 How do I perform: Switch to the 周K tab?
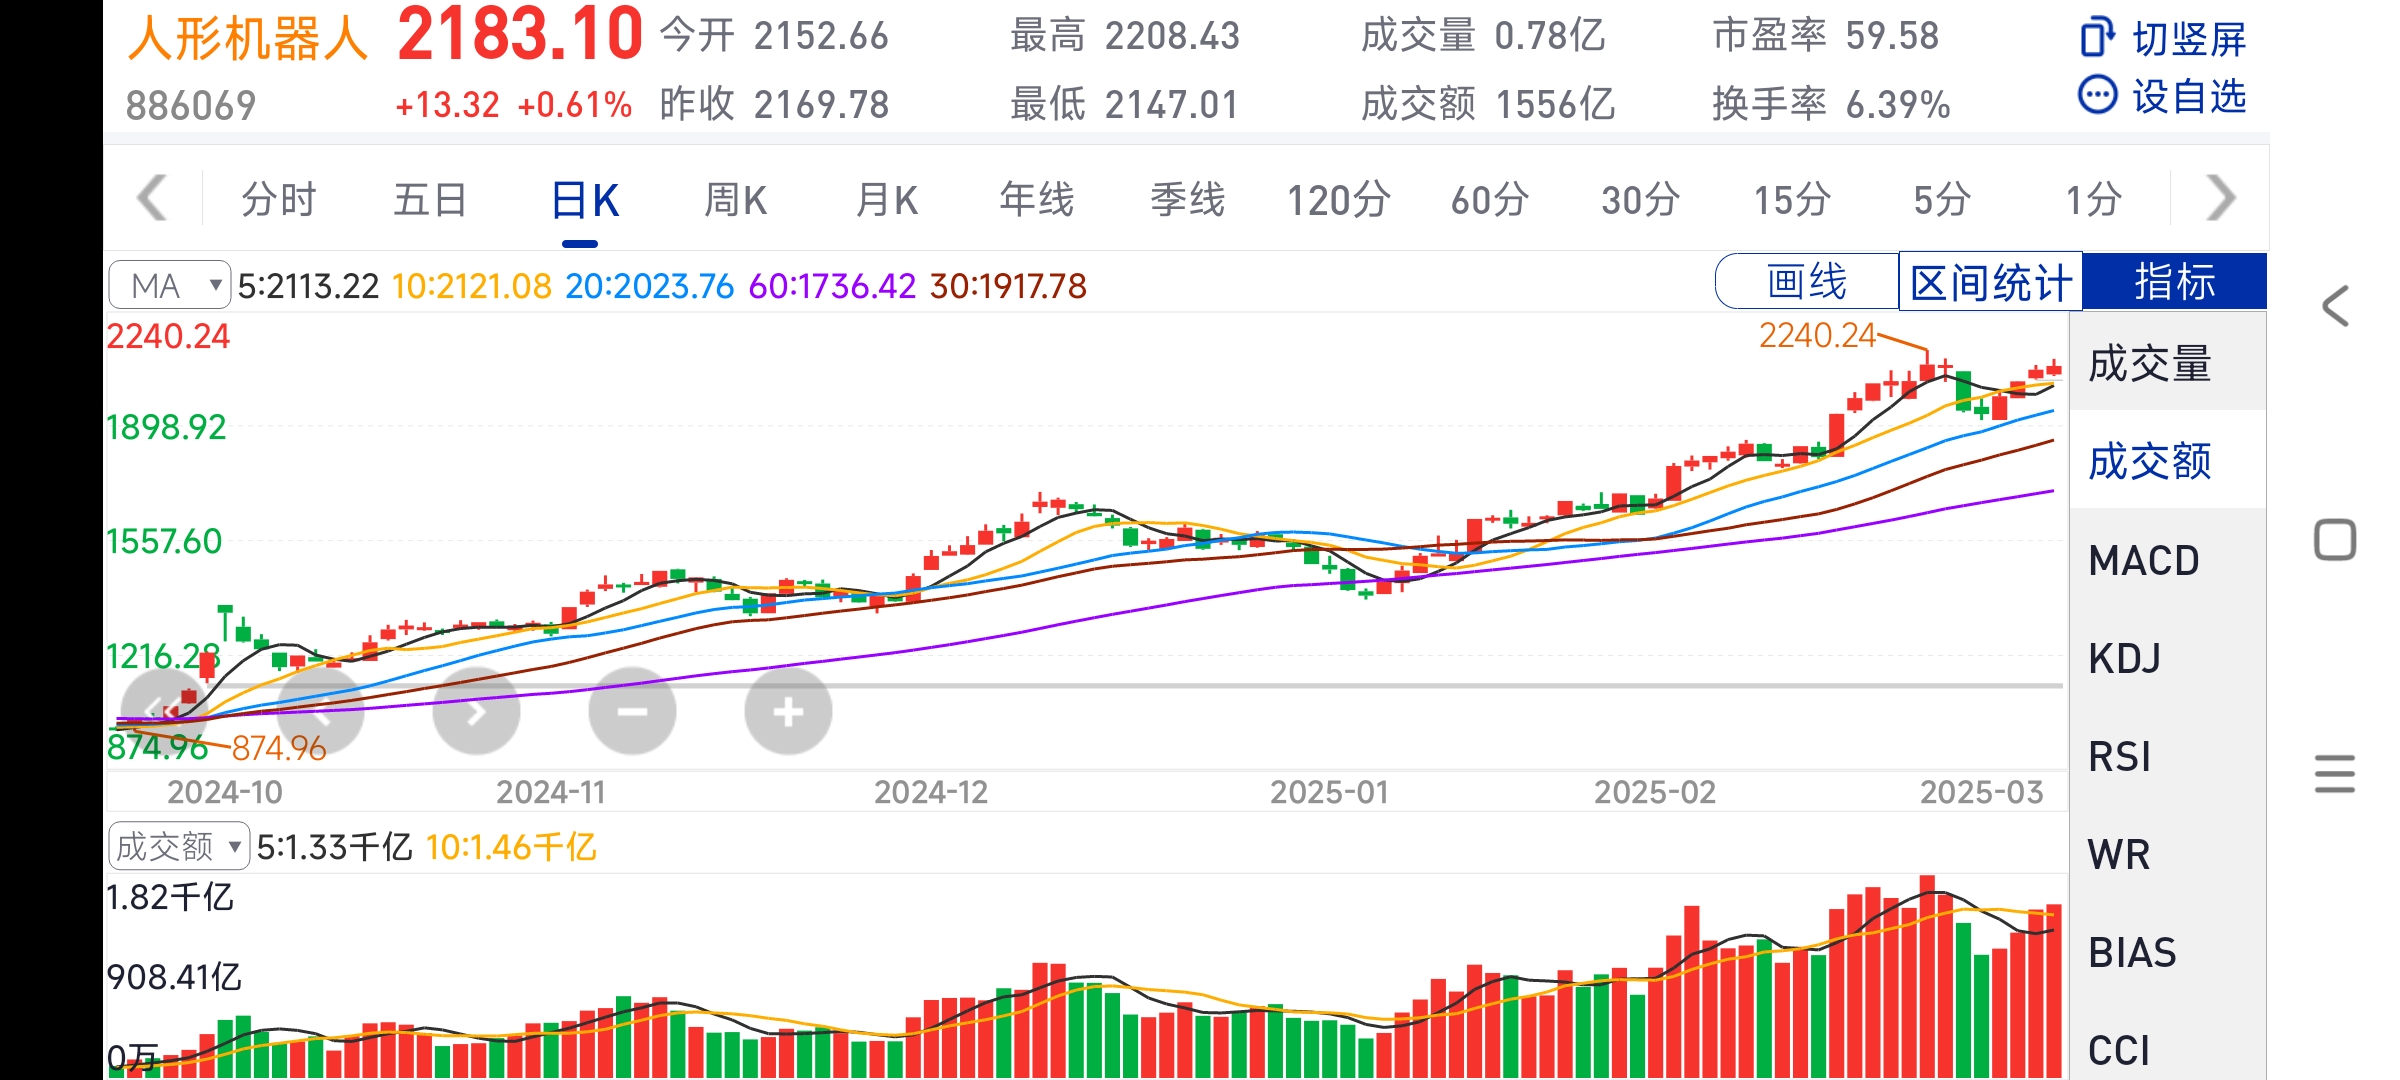pos(735,200)
